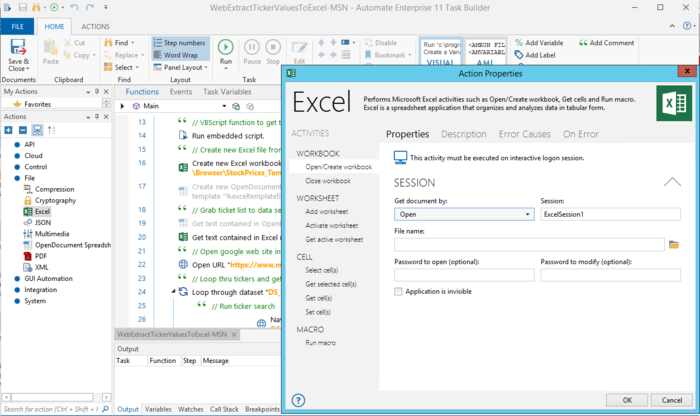Collapse all actions minus icon
700x416 pixels.
click(x=23, y=130)
